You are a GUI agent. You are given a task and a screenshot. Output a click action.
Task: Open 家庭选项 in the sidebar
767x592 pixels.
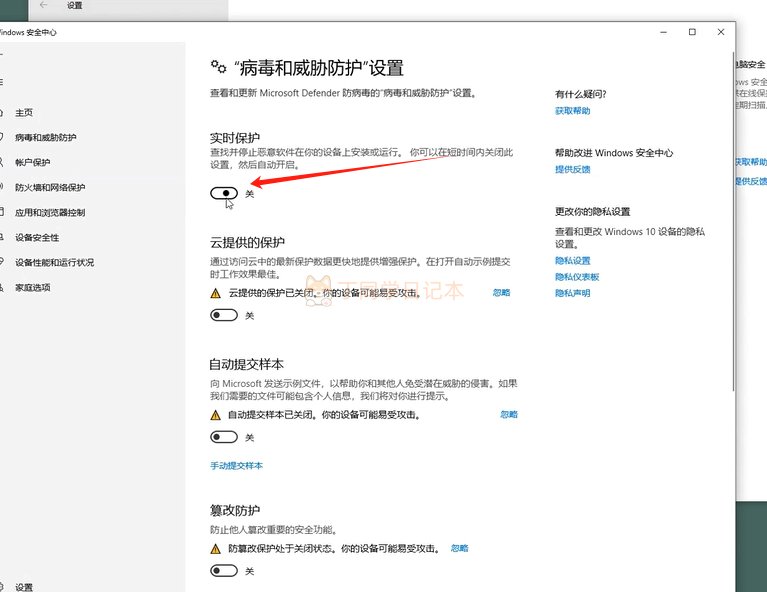tap(32, 287)
